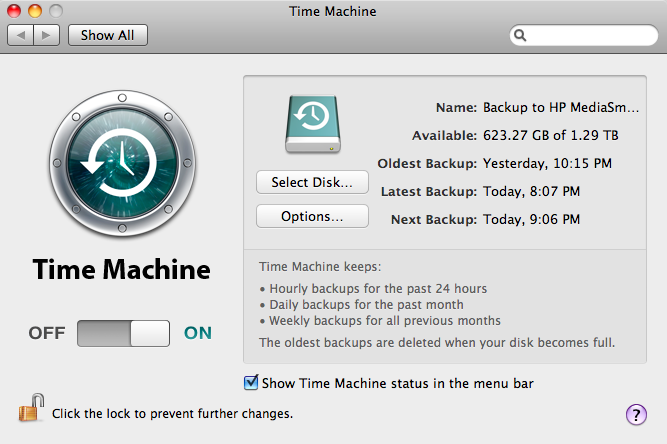Click 'Click the lock to prevent further changes.' text
The width and height of the screenshot is (667, 444).
click(172, 413)
